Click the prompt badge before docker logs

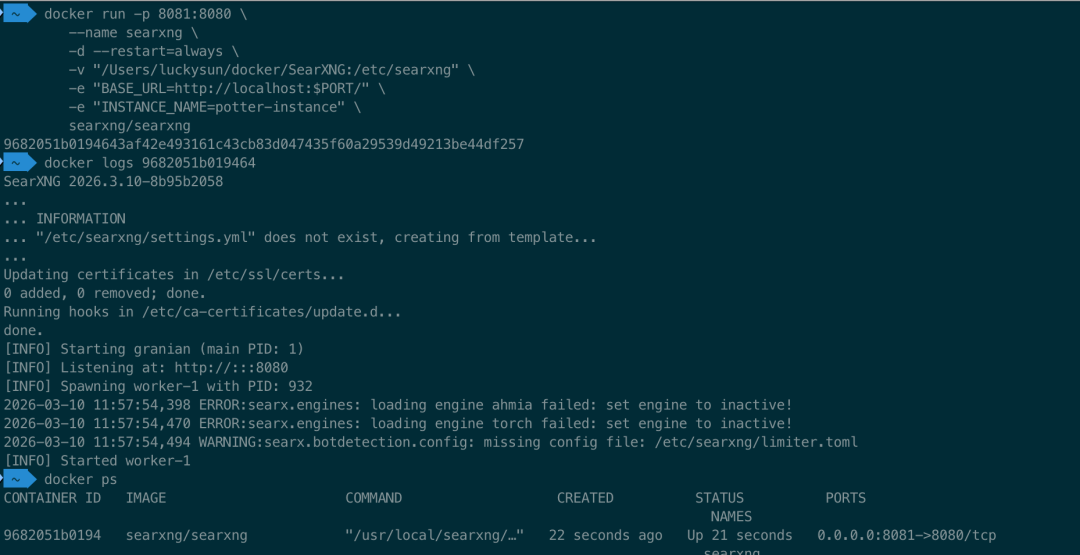click(20, 163)
